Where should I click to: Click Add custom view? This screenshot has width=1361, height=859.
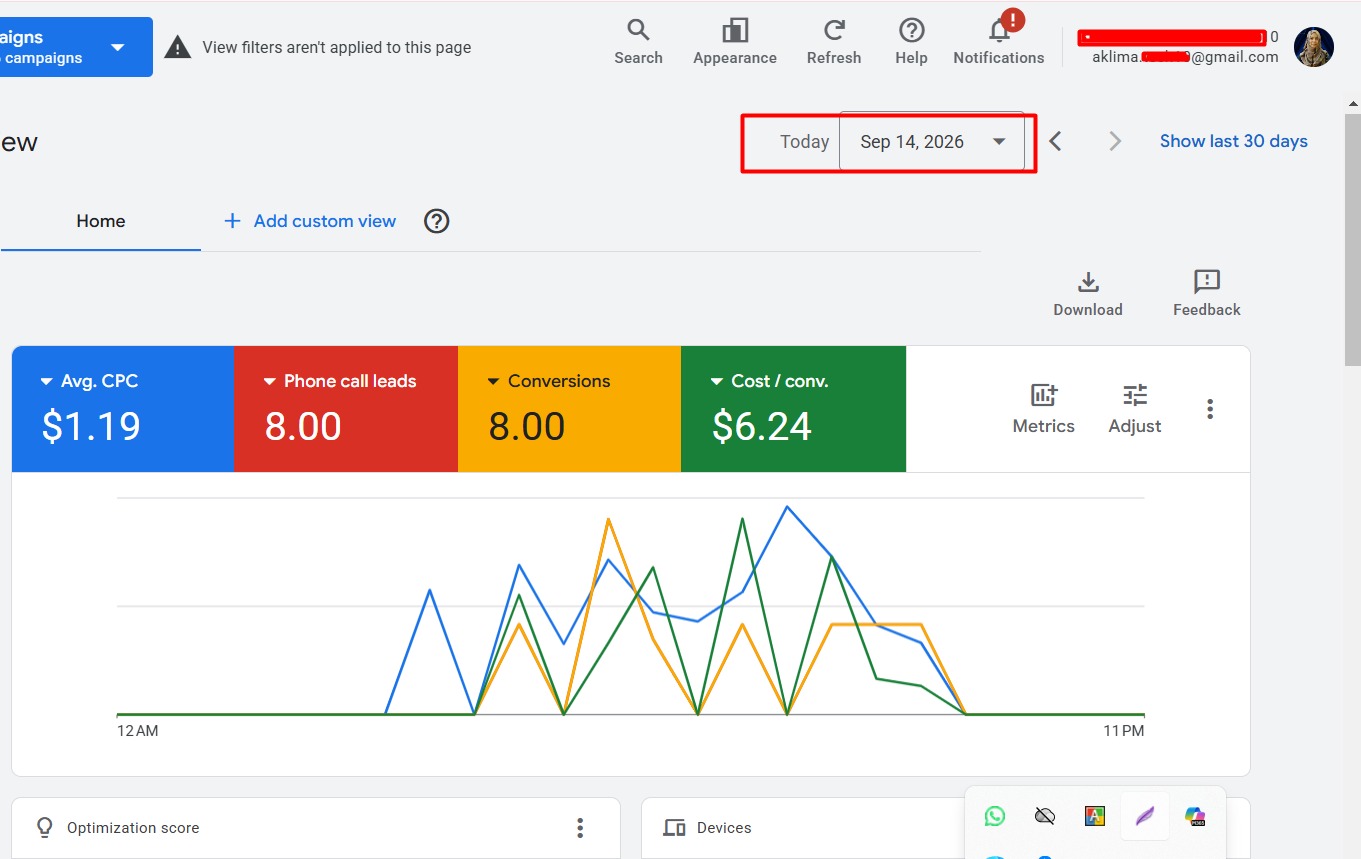coord(310,221)
